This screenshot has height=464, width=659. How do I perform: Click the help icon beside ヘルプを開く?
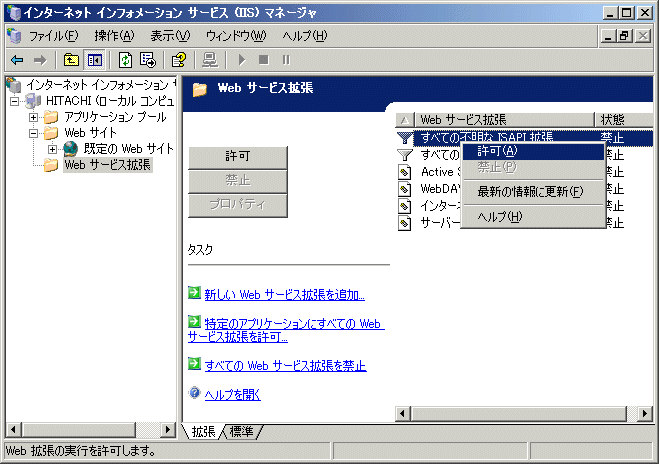coord(194,393)
